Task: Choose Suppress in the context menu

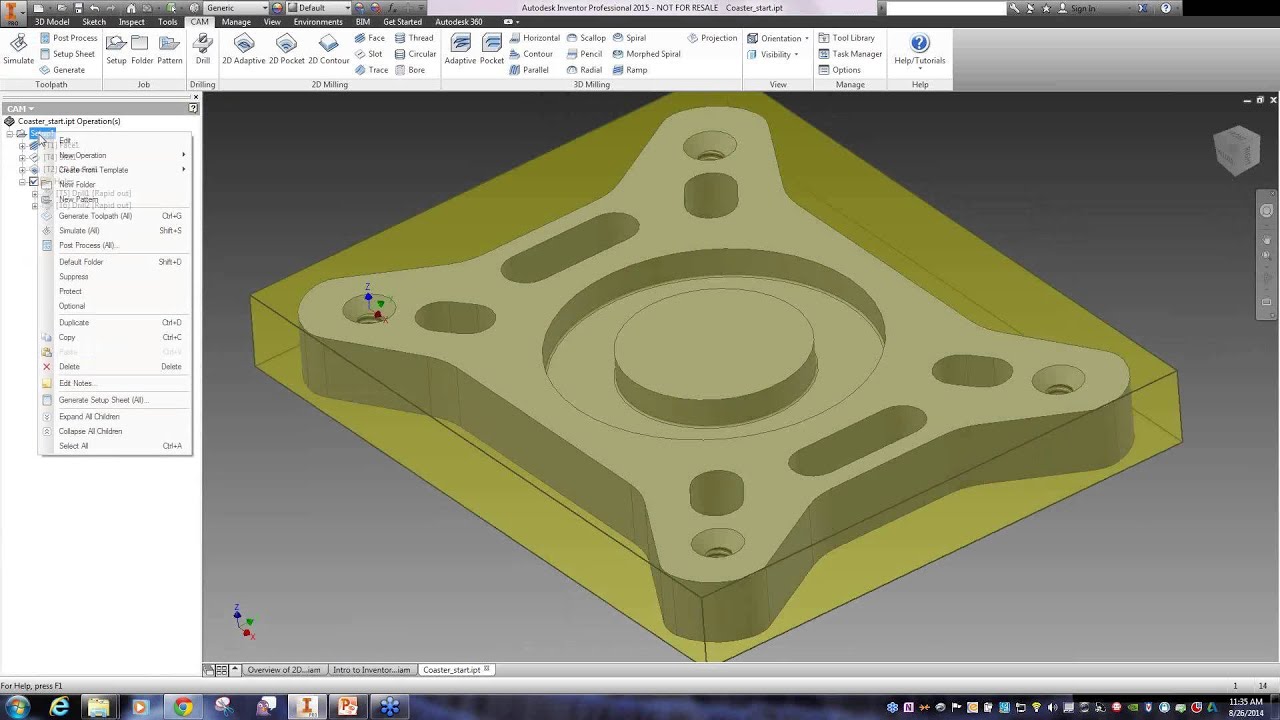Action: coord(115,277)
